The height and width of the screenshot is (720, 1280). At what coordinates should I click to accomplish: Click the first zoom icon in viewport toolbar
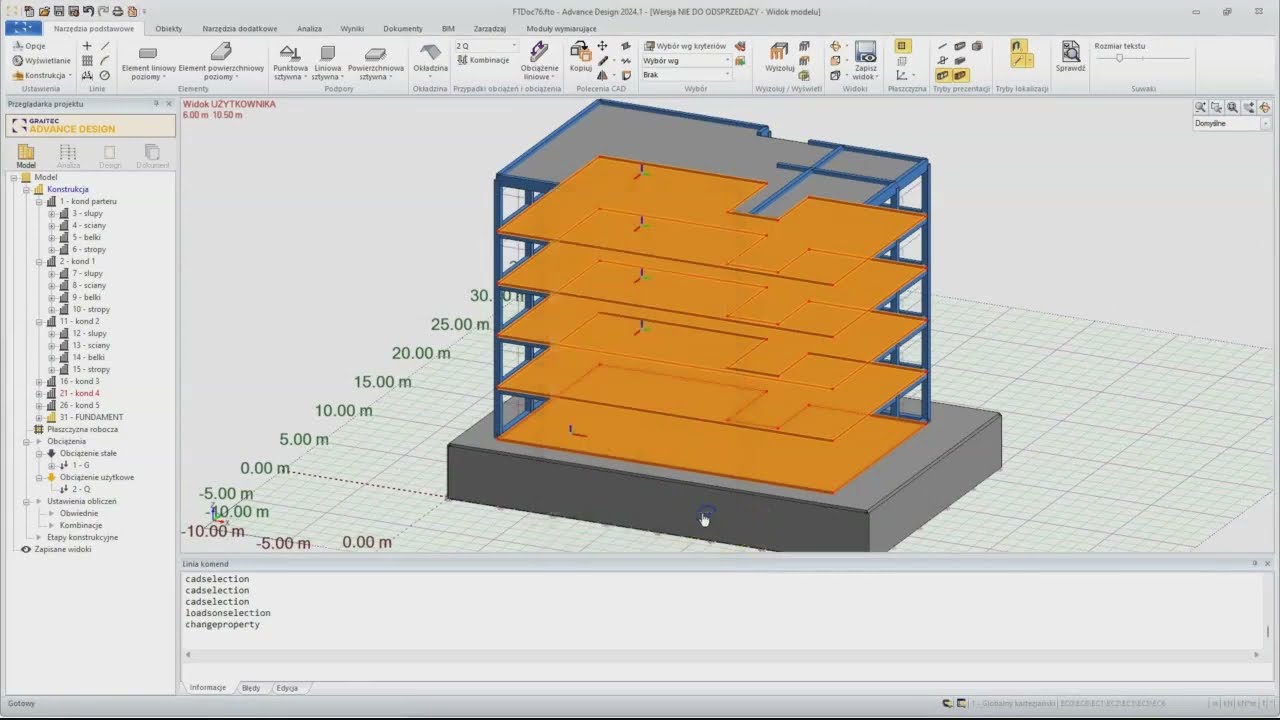[x=1200, y=107]
